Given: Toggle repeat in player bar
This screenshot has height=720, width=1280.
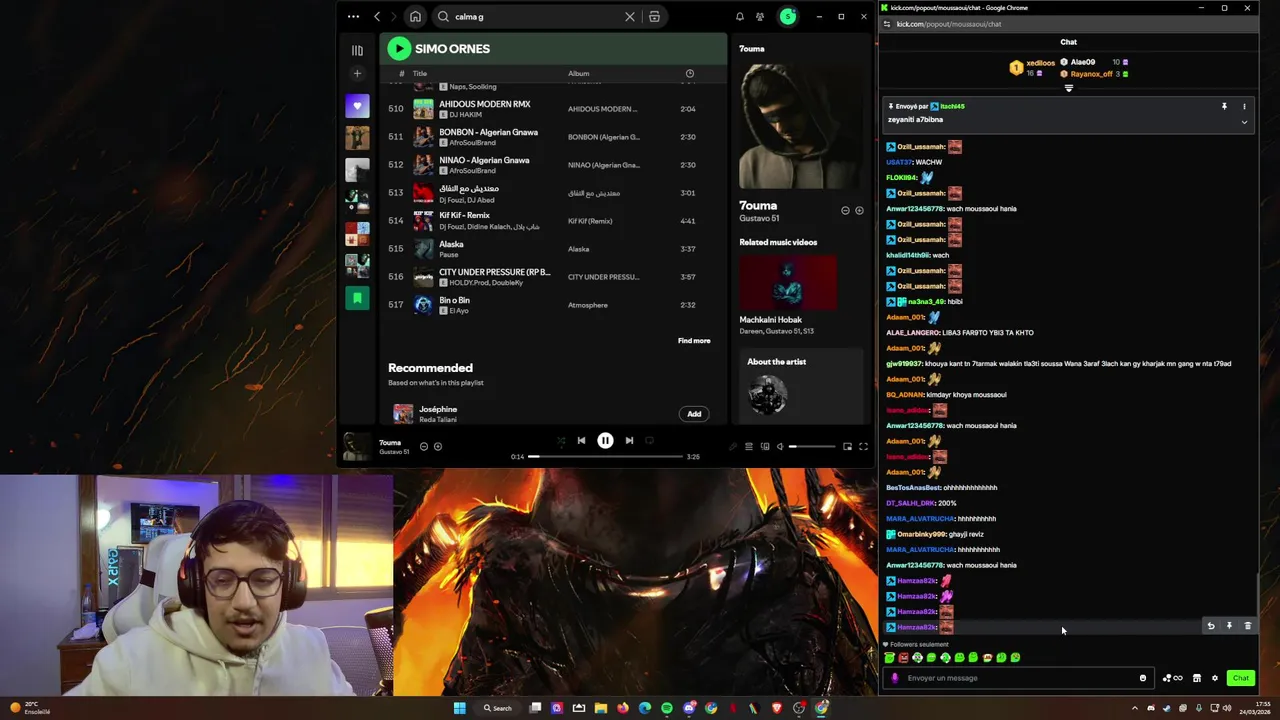Looking at the screenshot, I should coord(650,440).
